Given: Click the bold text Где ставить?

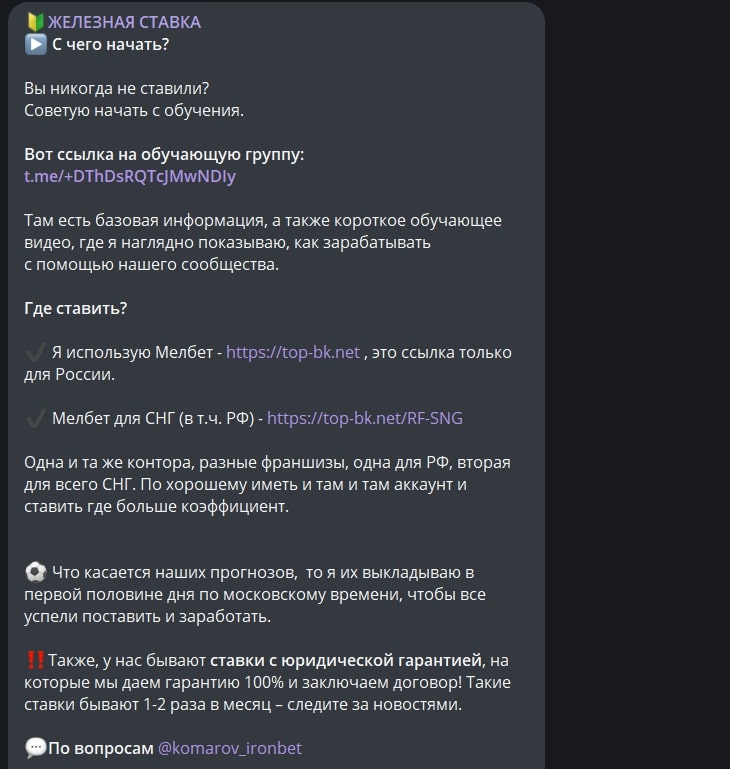Looking at the screenshot, I should pos(76,308).
